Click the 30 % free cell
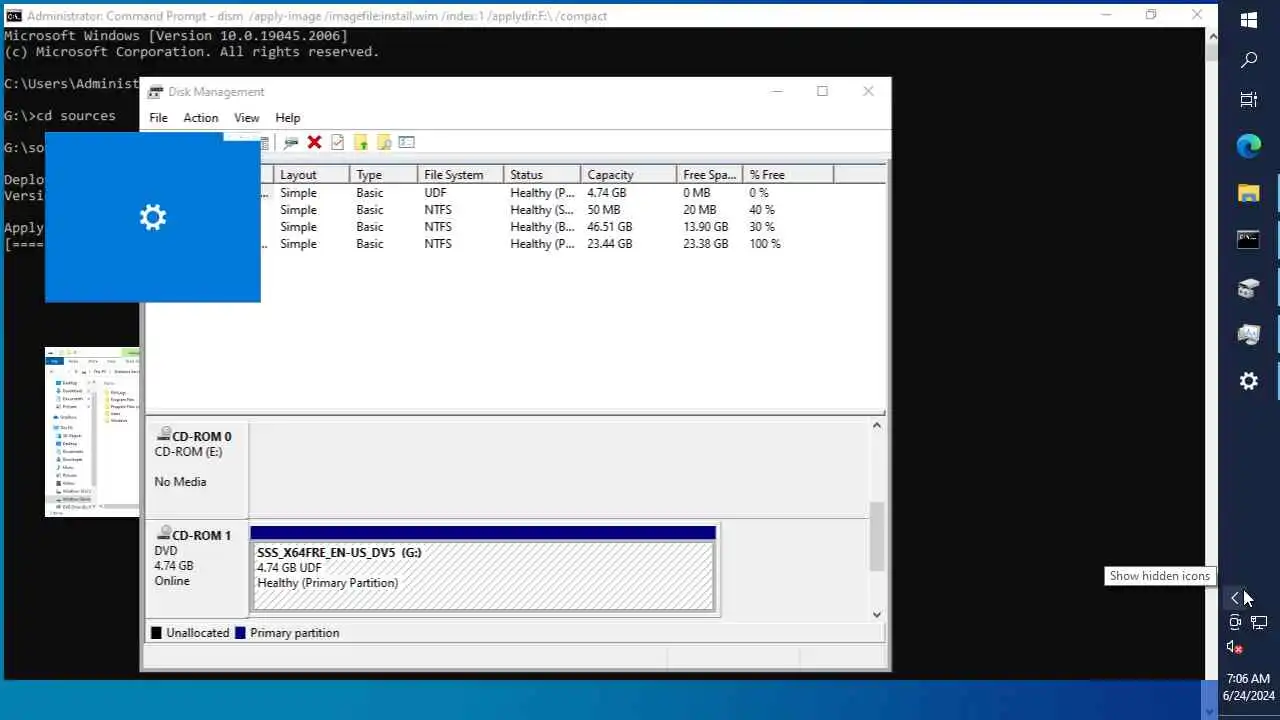Viewport: 1280px width, 720px height. point(762,227)
